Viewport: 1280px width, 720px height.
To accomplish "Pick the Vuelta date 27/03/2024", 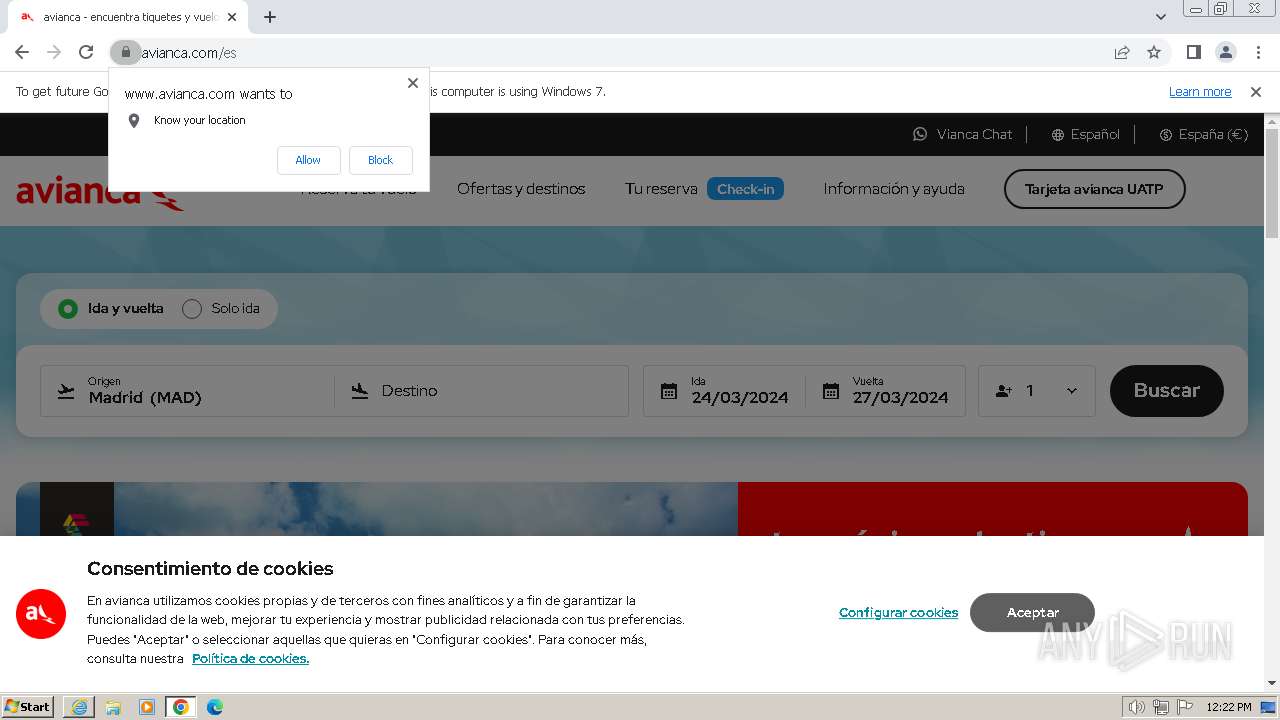I will point(900,397).
